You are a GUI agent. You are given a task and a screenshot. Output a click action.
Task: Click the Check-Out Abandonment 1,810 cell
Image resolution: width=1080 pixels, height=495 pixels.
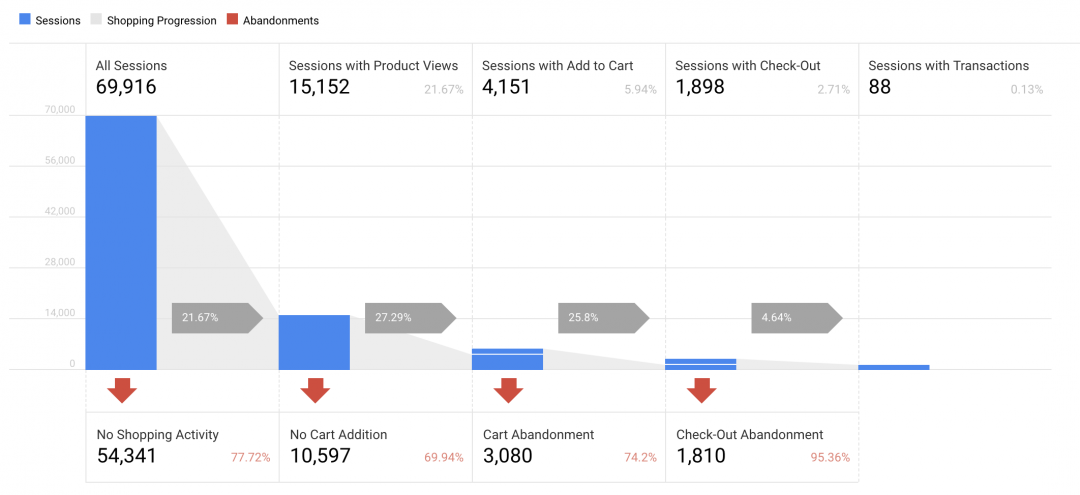point(762,447)
